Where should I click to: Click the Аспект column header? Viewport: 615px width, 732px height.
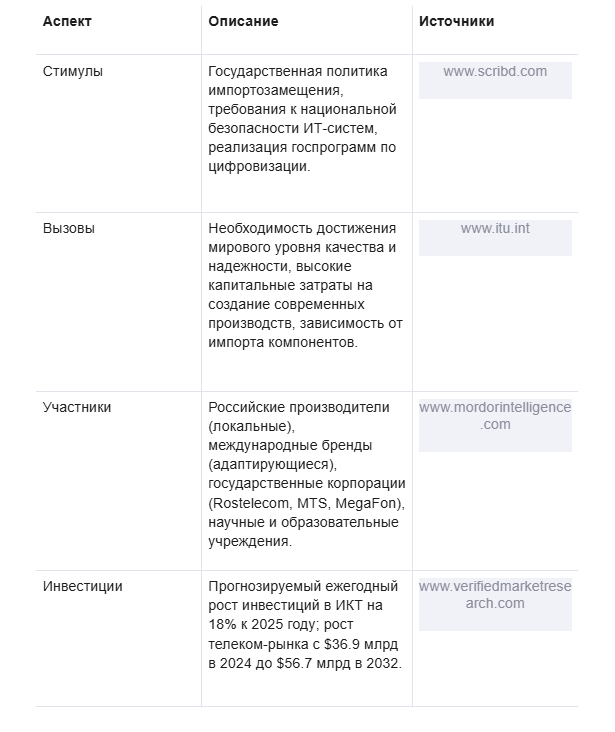[66, 21]
